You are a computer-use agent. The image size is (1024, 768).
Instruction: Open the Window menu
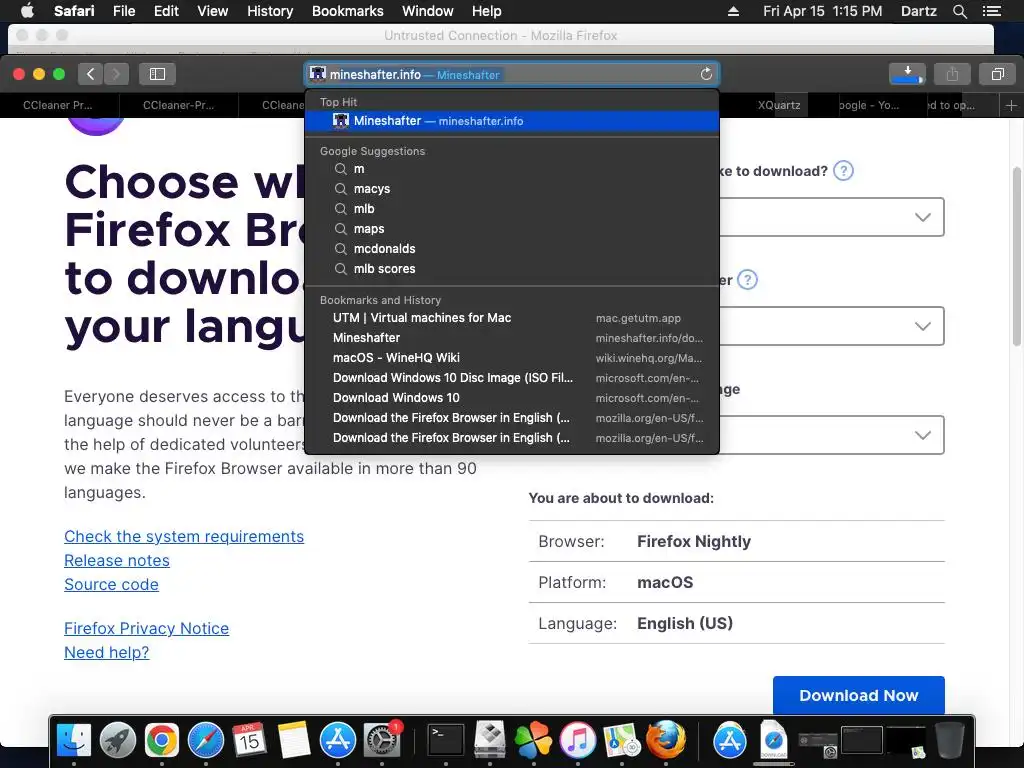[x=428, y=11]
